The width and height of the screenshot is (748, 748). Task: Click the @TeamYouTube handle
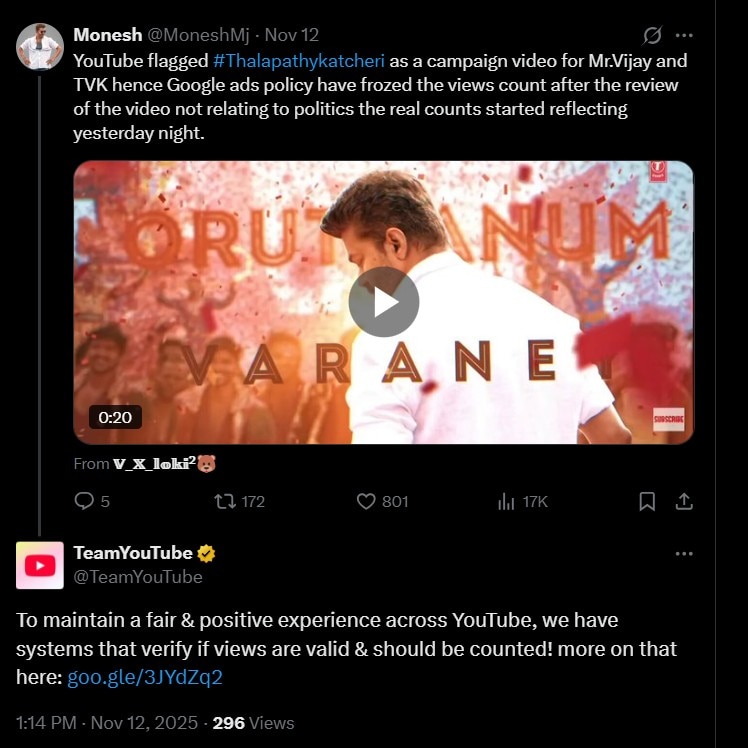coord(138,577)
